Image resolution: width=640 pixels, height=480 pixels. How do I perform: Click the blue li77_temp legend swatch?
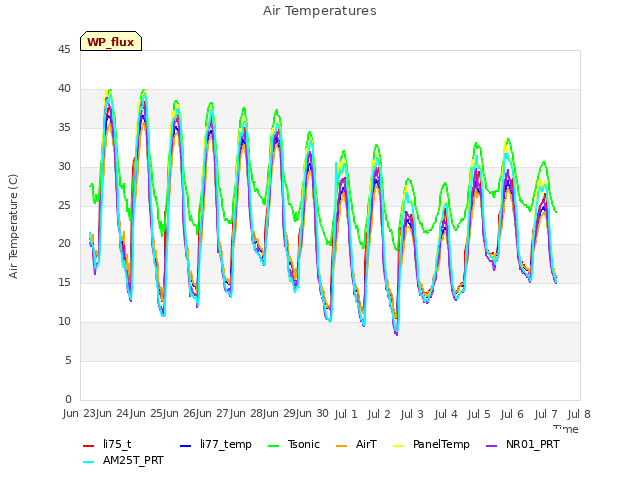(186, 446)
